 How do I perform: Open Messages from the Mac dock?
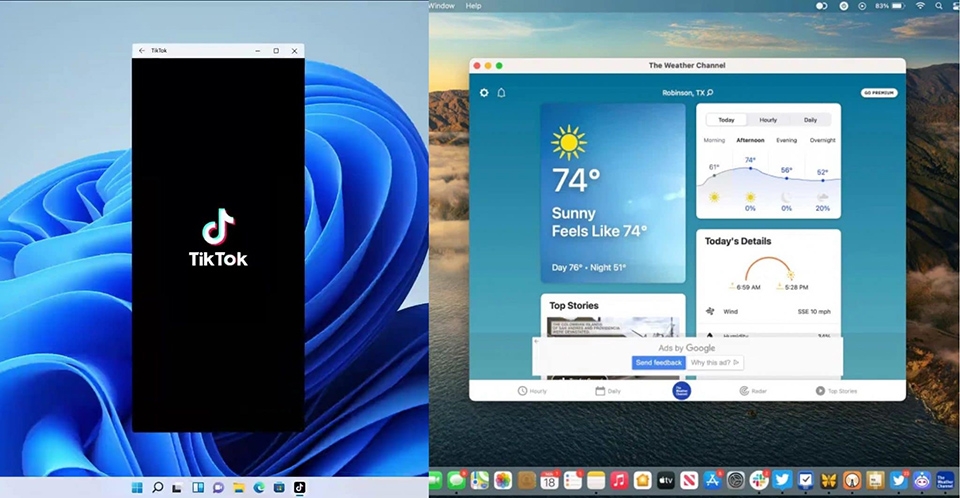pyautogui.click(x=457, y=481)
